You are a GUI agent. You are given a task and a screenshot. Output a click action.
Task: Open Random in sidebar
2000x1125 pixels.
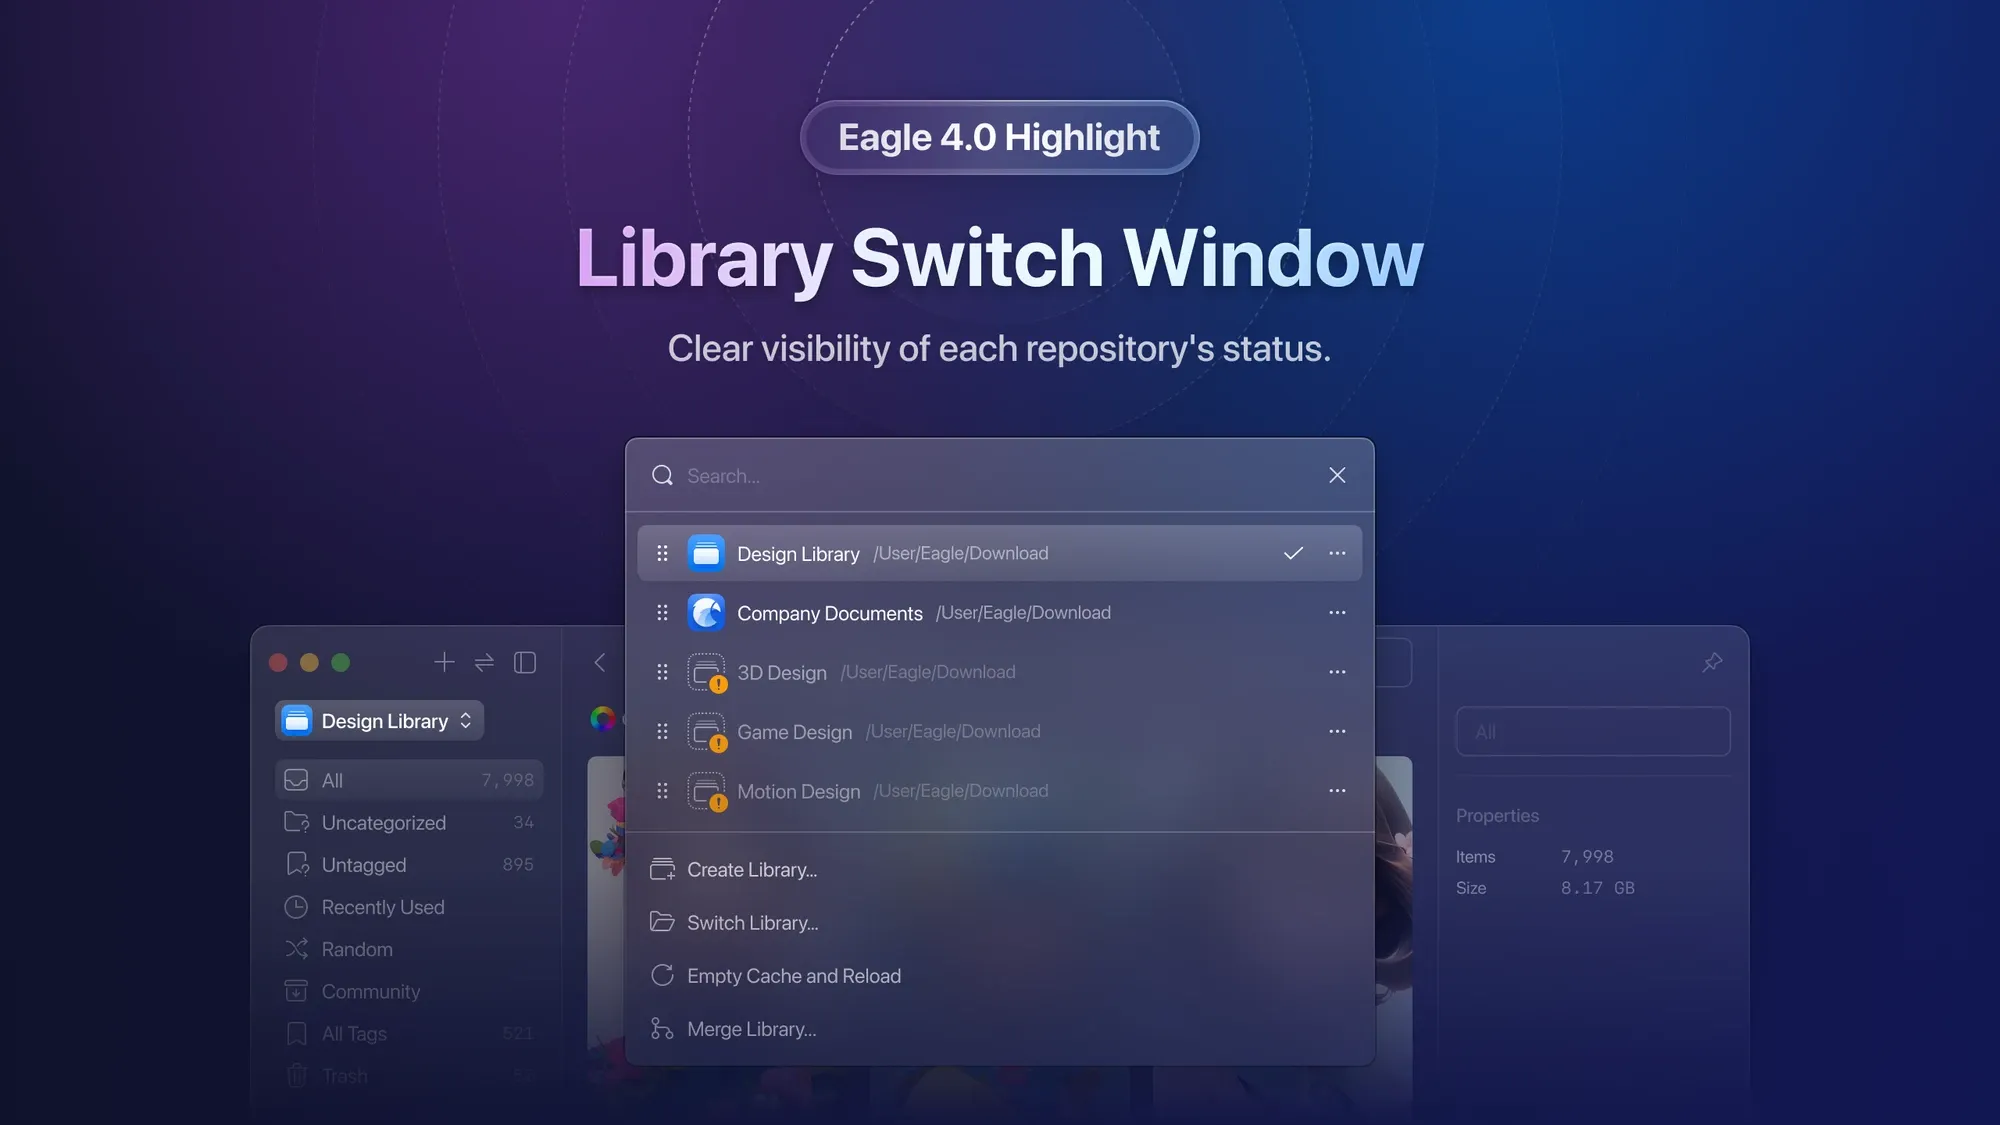click(x=409, y=949)
